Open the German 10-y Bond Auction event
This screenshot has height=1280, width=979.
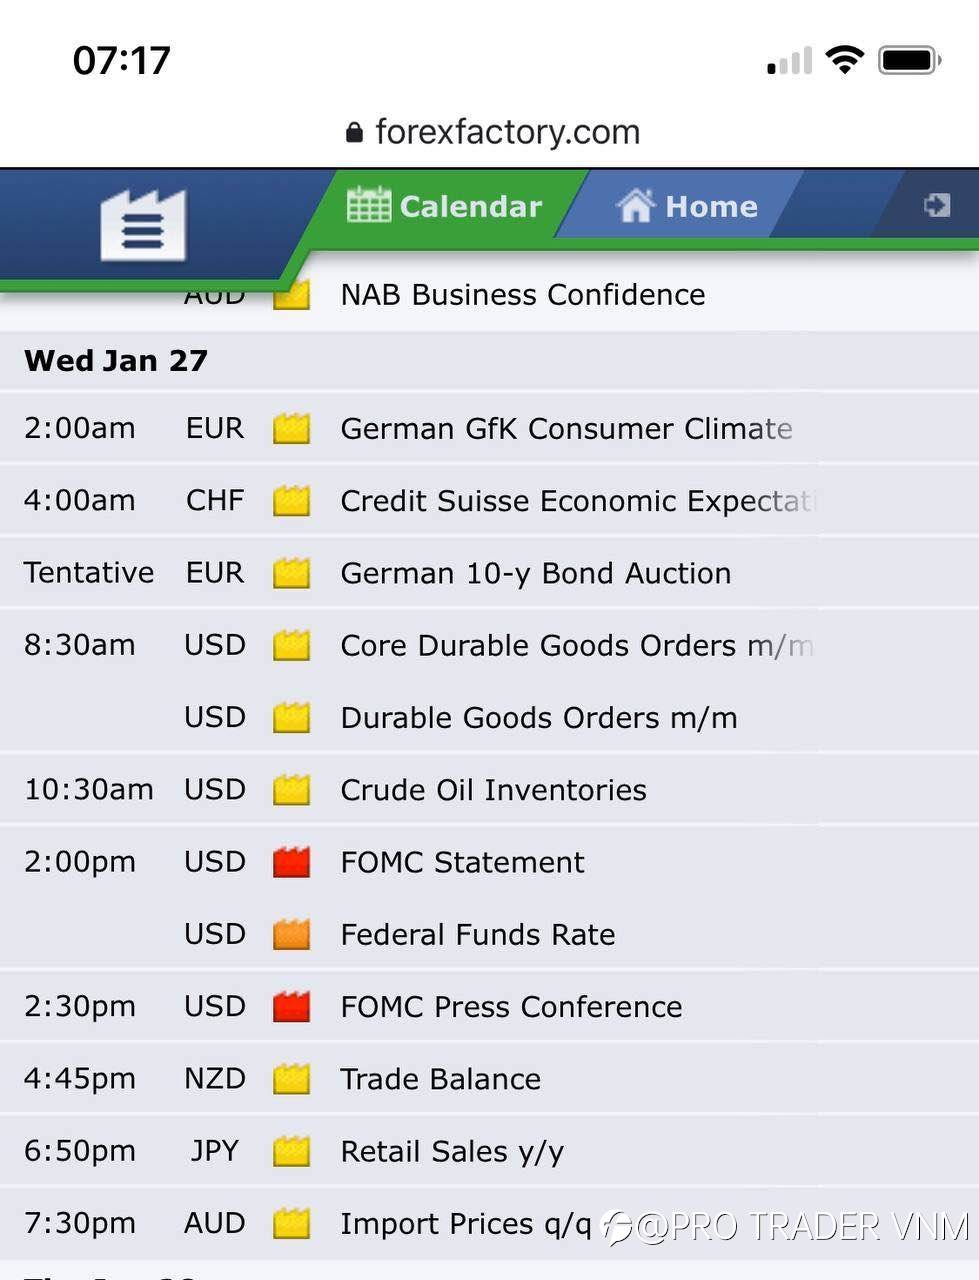point(536,573)
